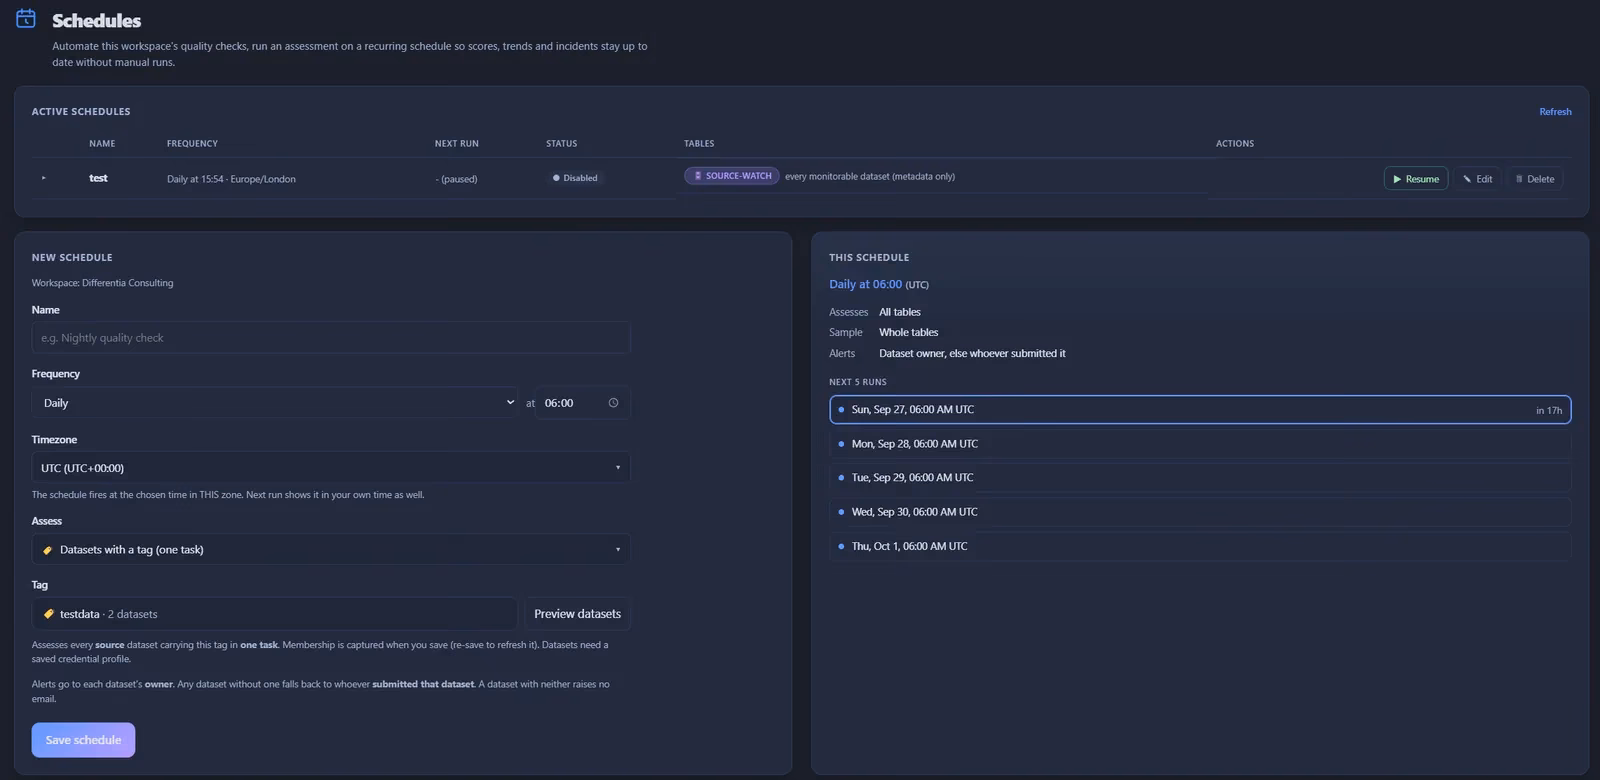1600x780 pixels.
Task: Select the Mon, Sep 28 run entry
Action: click(1200, 444)
